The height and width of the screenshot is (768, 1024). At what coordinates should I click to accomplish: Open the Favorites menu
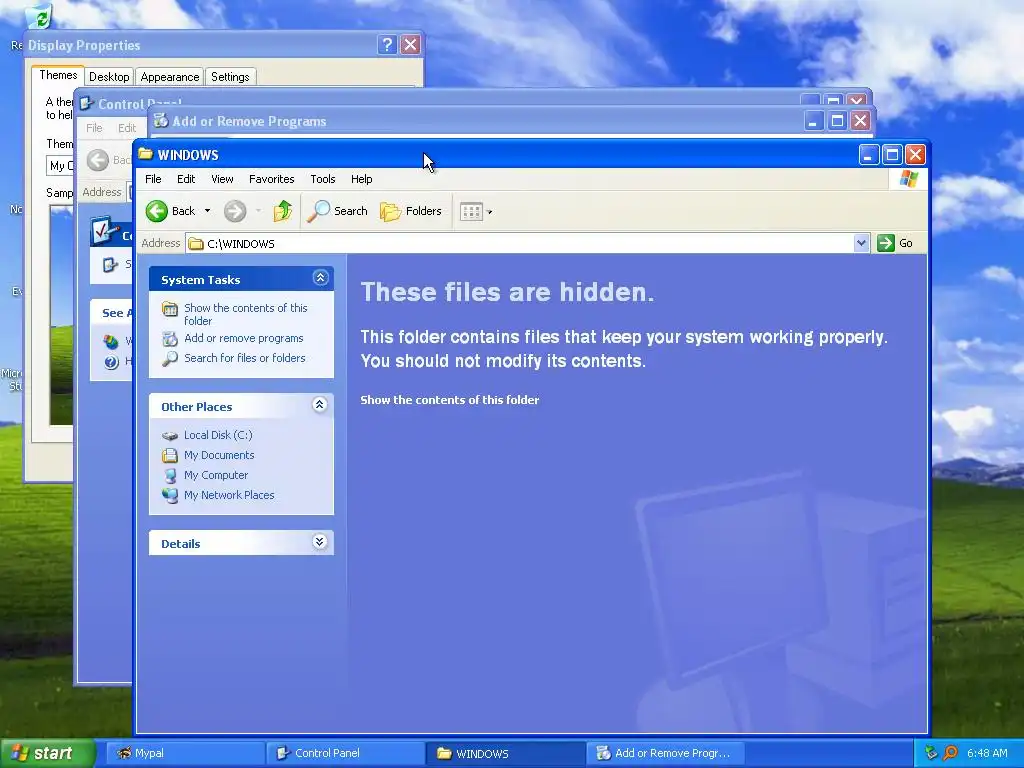pos(271,179)
